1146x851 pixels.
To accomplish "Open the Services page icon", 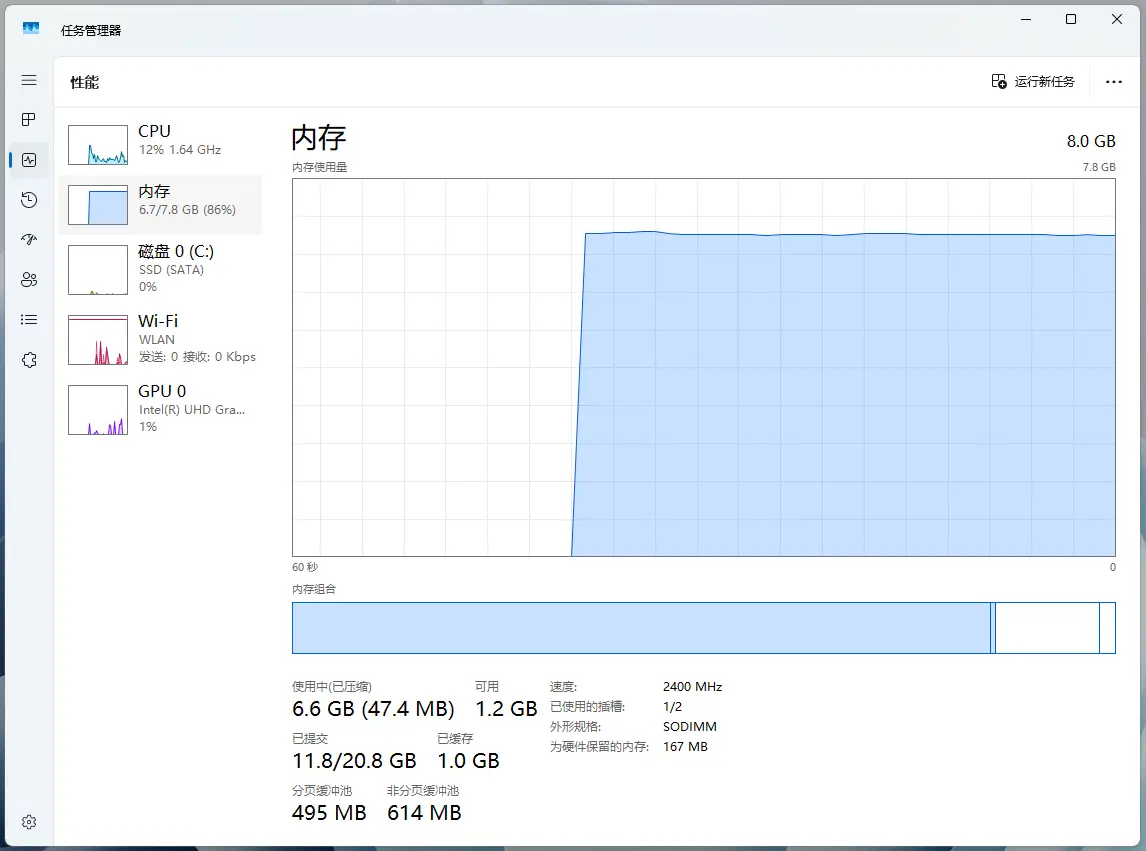I will (x=29, y=360).
